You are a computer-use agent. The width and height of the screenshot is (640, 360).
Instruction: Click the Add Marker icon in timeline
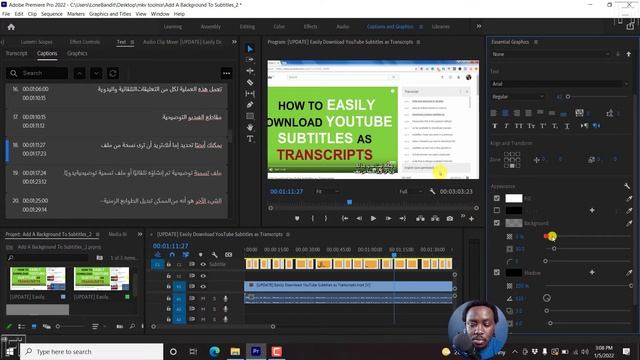(200, 255)
